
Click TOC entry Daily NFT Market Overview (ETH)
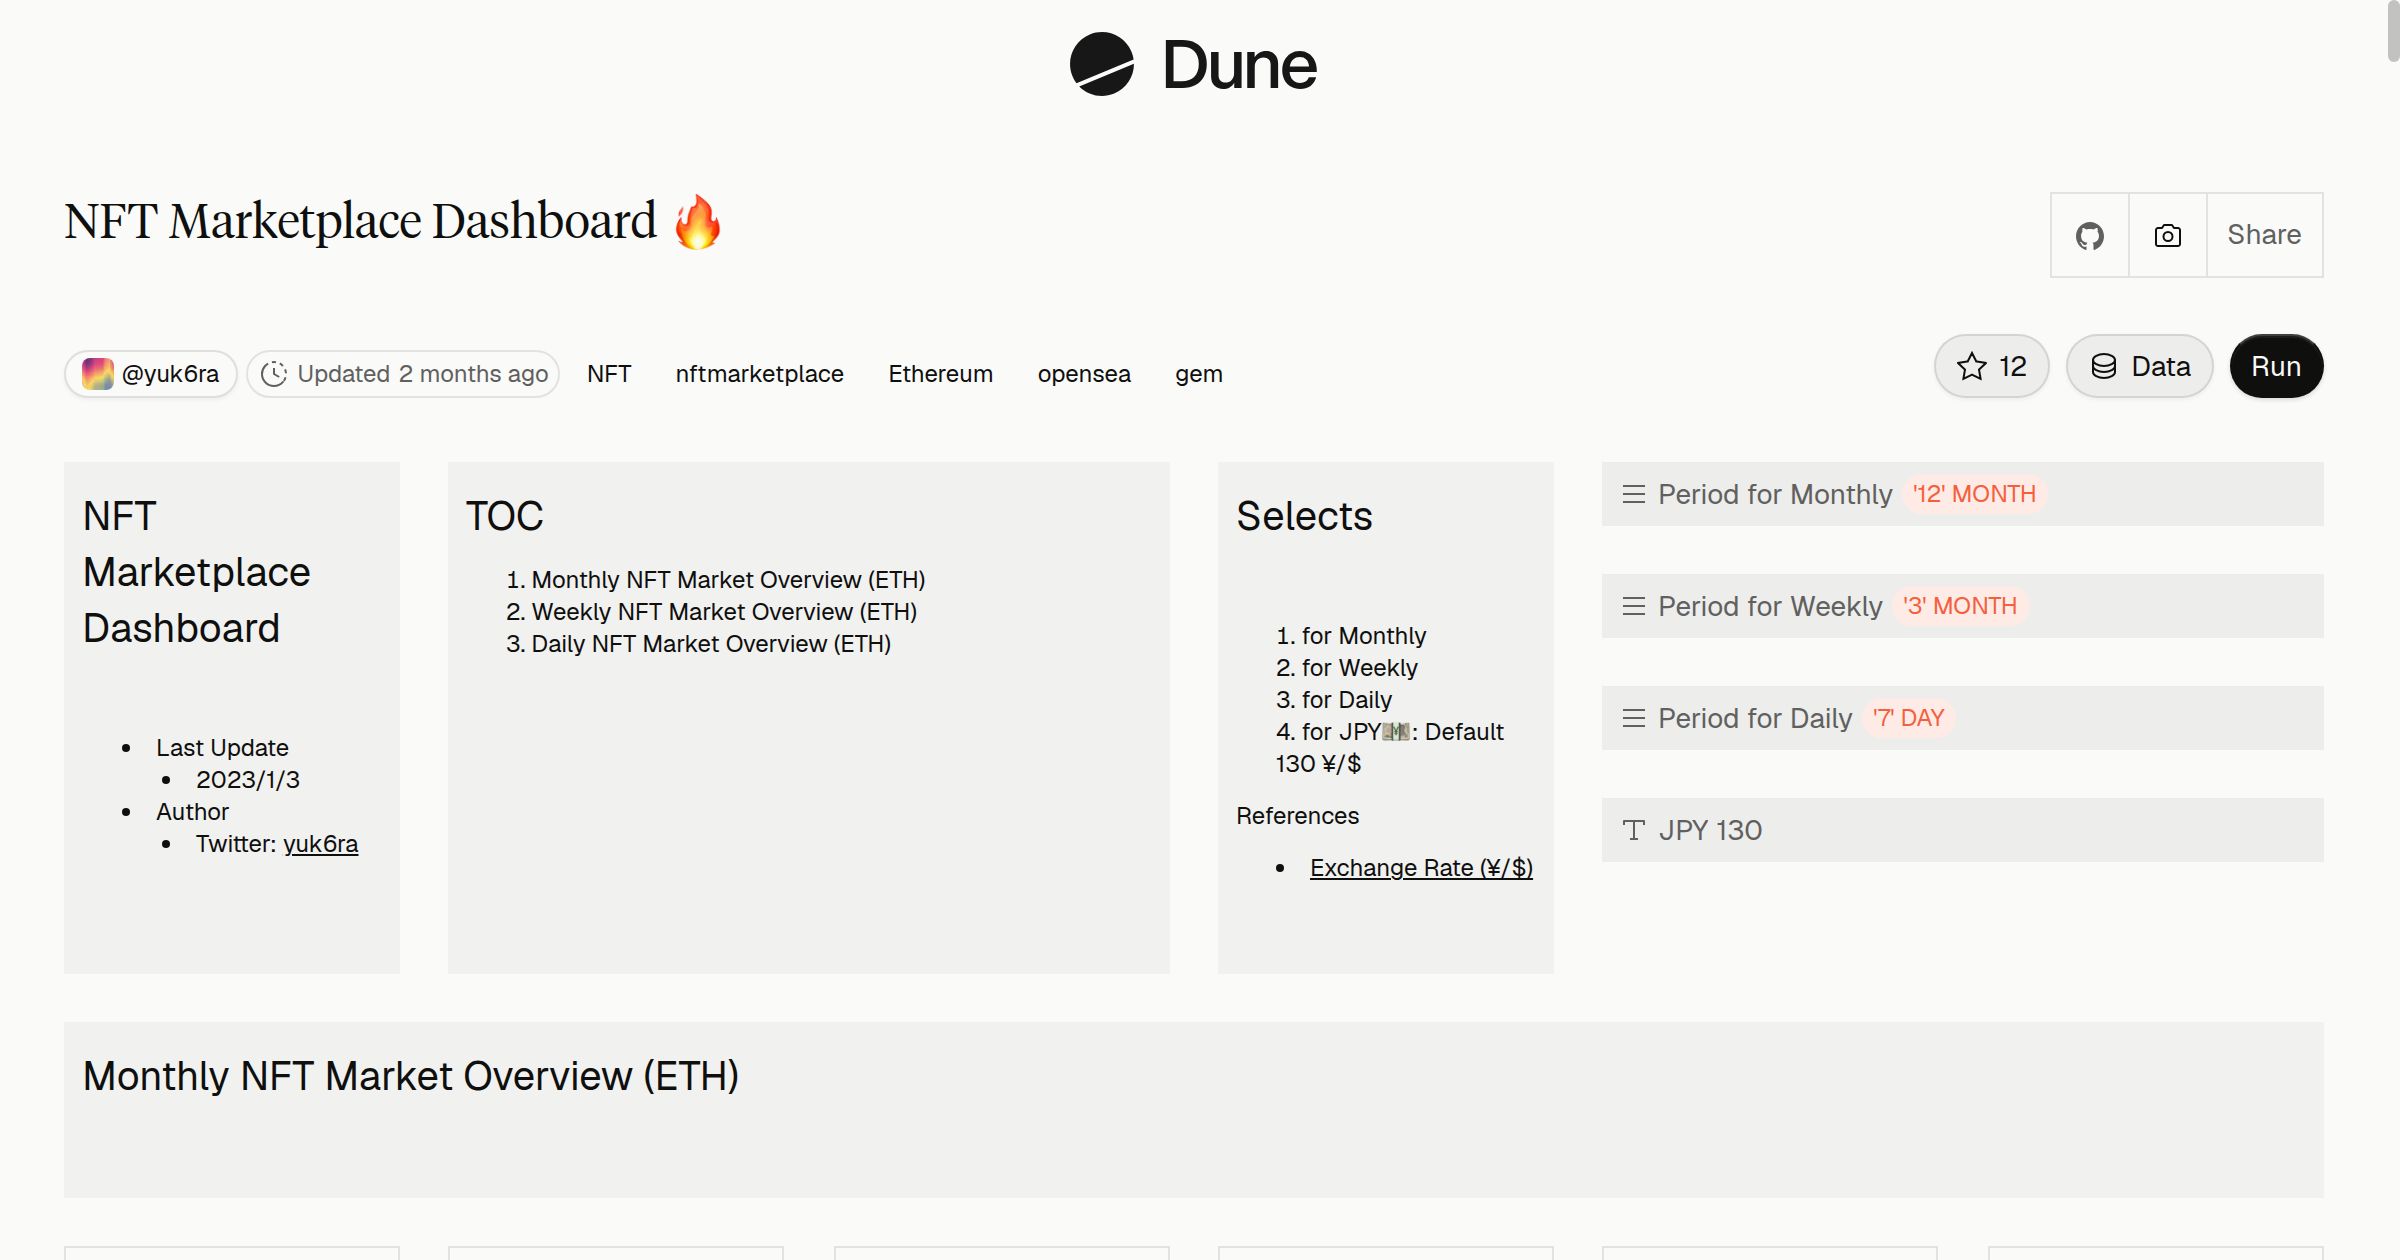click(711, 644)
